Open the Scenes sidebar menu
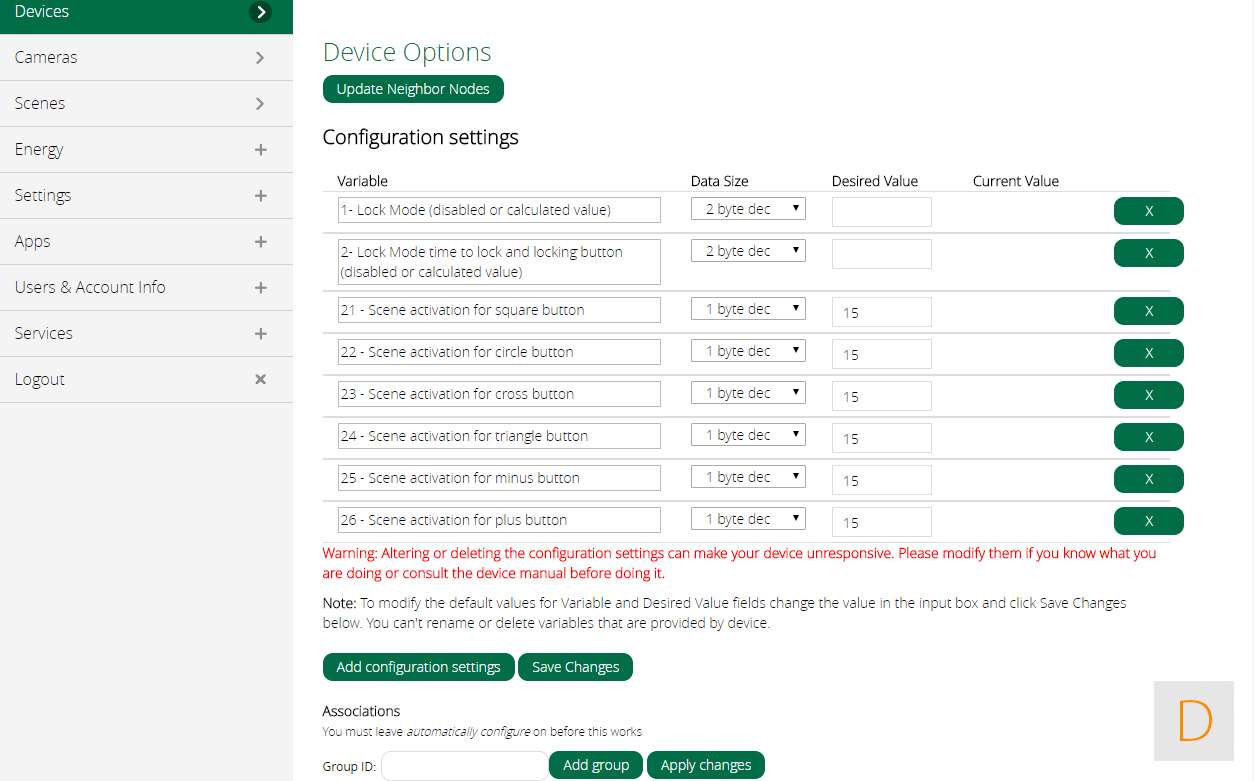This screenshot has width=1254, height=781. (40, 104)
